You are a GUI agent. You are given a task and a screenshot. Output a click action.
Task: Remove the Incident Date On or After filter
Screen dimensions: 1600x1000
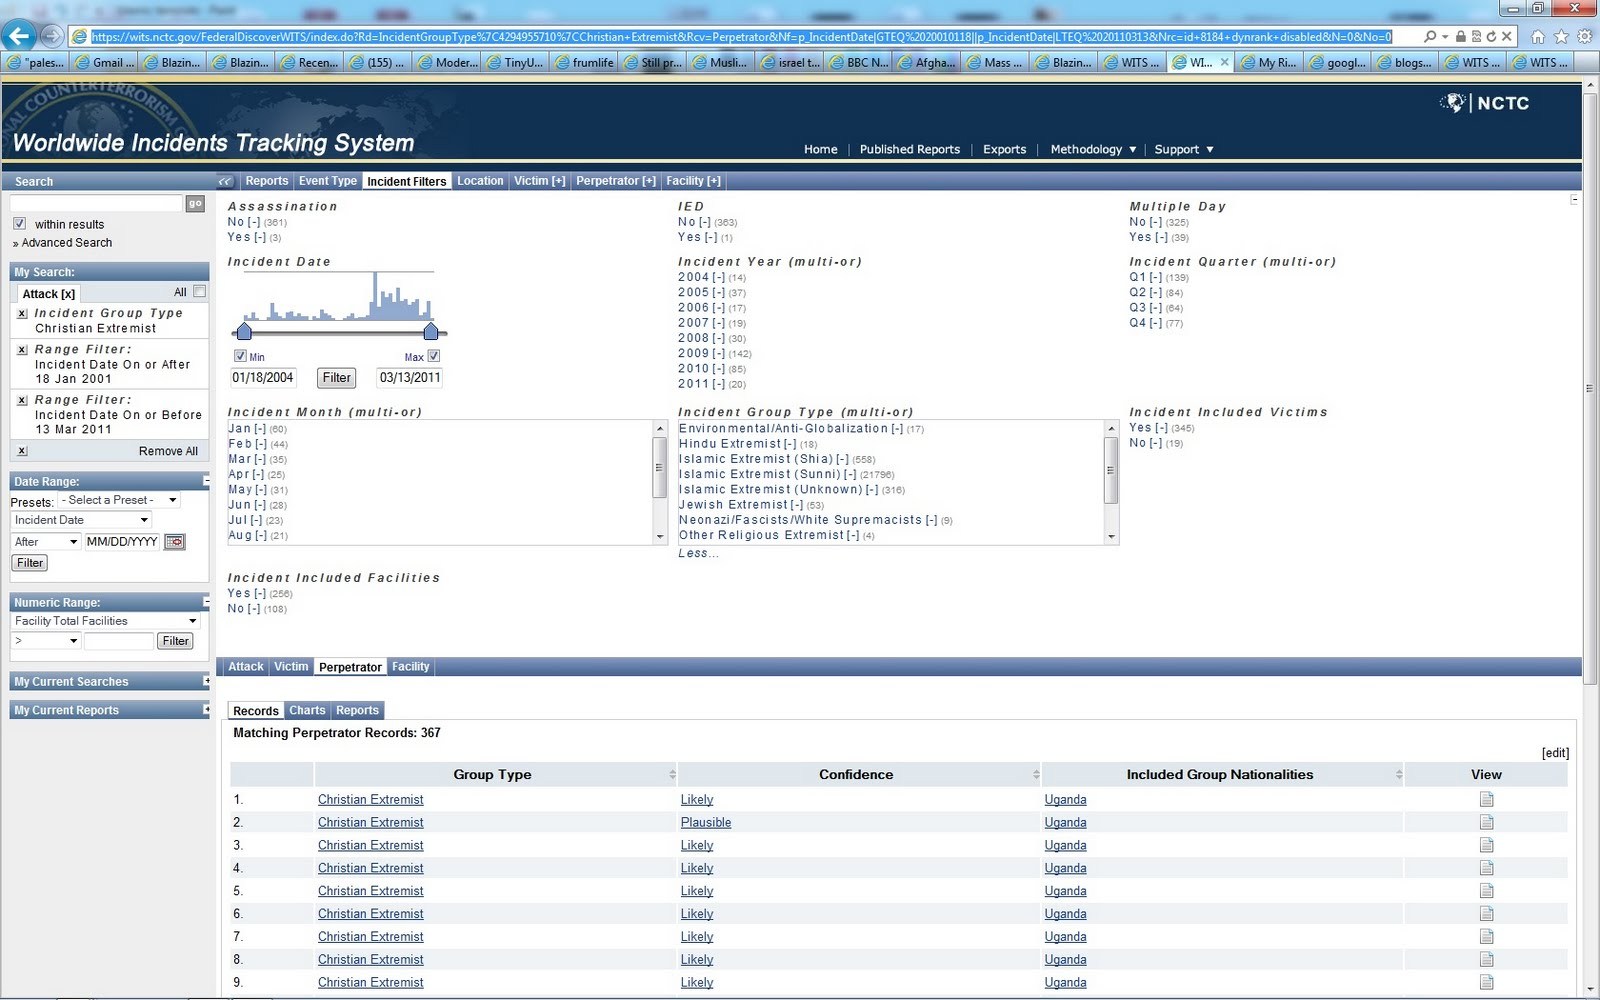(x=21, y=350)
